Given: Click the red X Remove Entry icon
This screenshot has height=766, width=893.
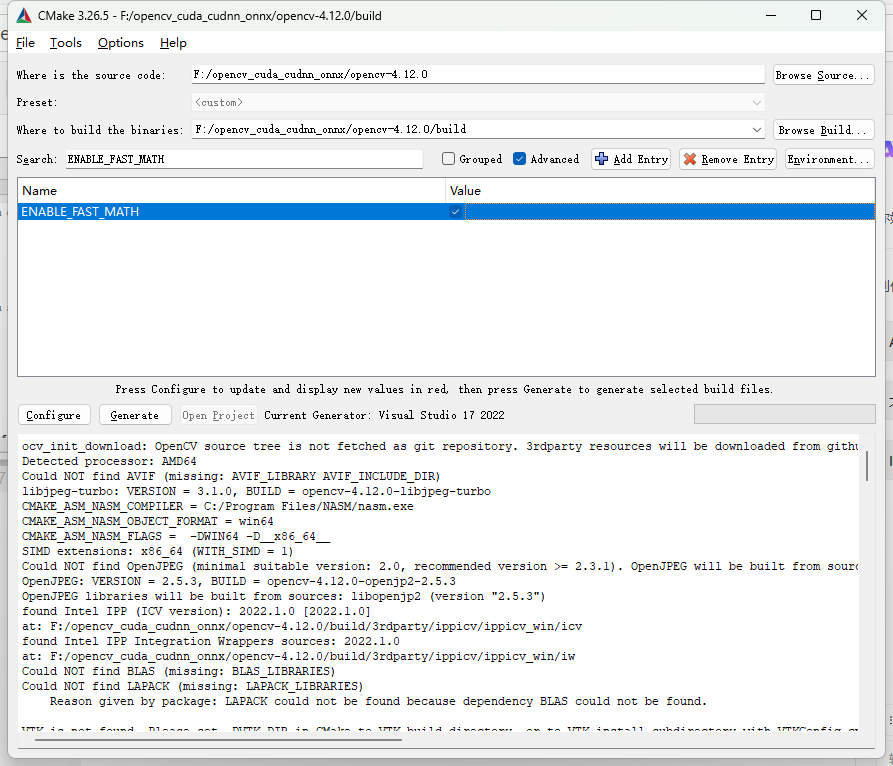Looking at the screenshot, I should 690,159.
